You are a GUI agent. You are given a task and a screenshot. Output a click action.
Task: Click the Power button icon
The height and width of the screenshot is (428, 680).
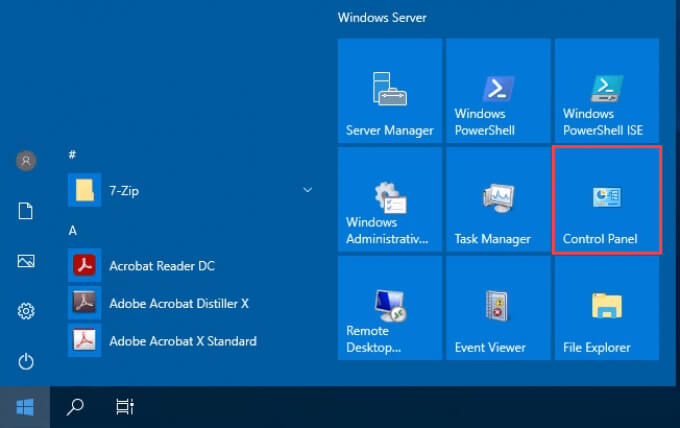tap(26, 361)
